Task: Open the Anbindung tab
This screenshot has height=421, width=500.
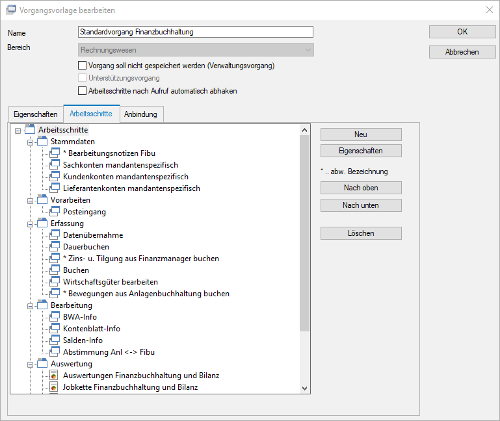Action: tap(141, 114)
